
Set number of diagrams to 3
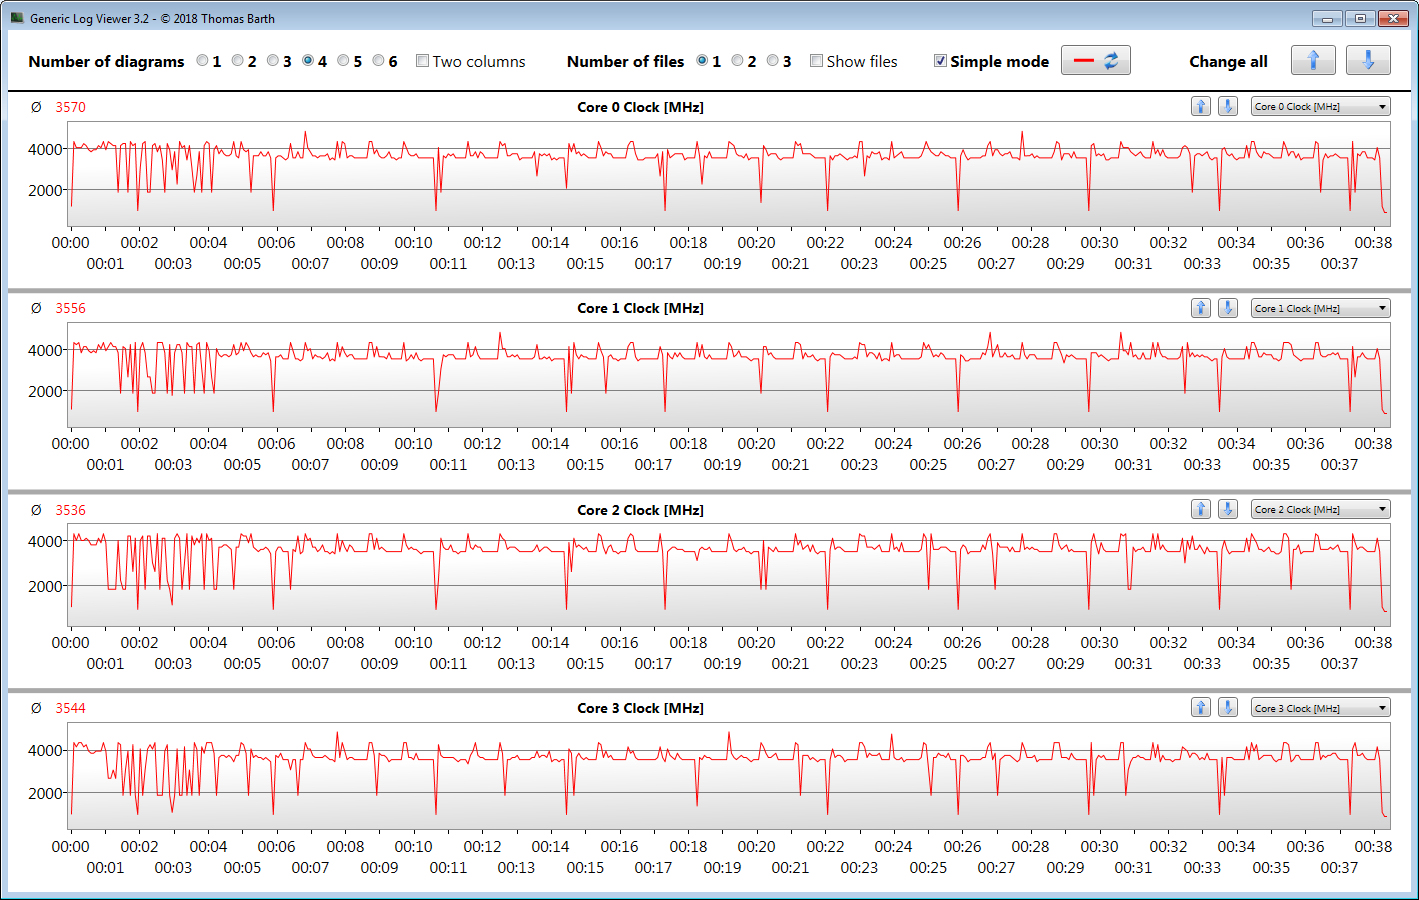pyautogui.click(x=273, y=61)
